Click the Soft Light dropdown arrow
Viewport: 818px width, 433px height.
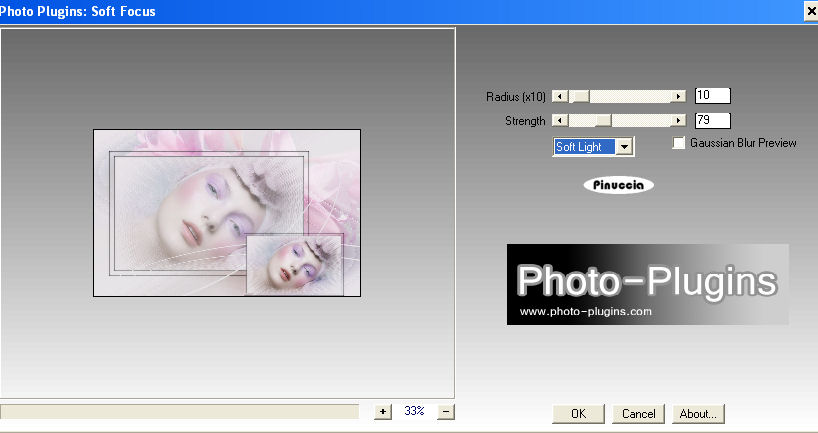pos(624,147)
